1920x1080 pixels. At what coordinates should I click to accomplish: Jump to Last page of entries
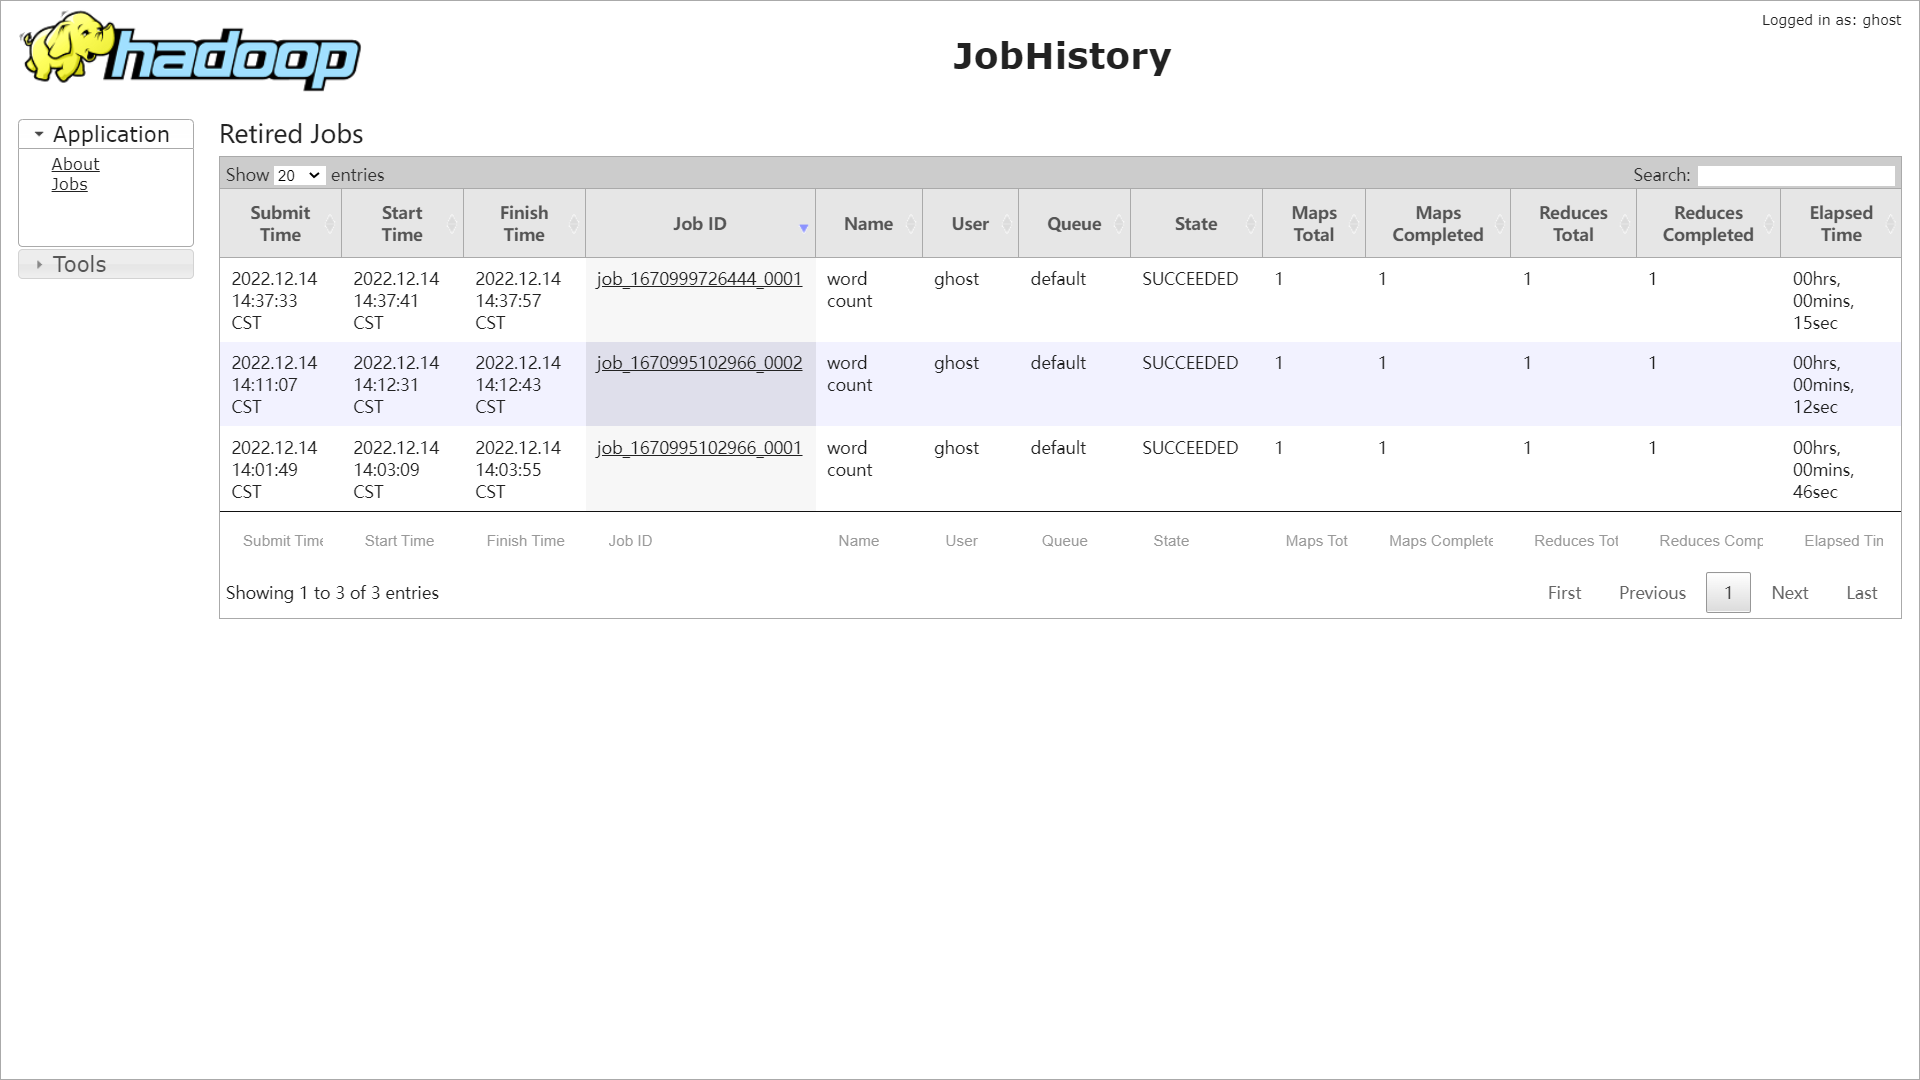[x=1861, y=593]
